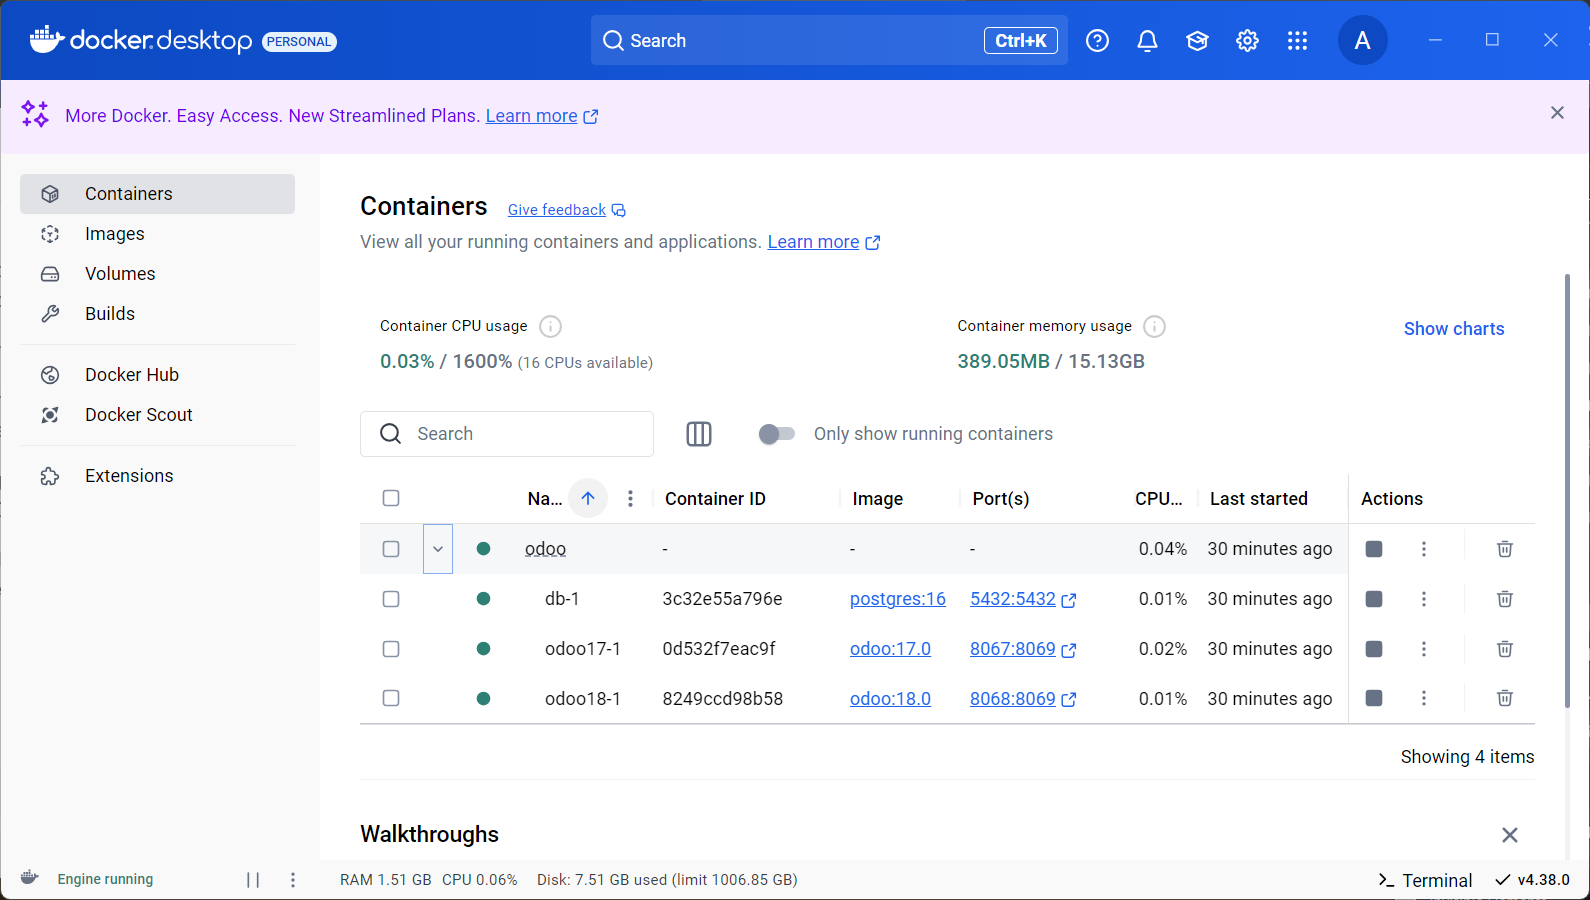Click the Docker whale engine status icon

click(30, 878)
